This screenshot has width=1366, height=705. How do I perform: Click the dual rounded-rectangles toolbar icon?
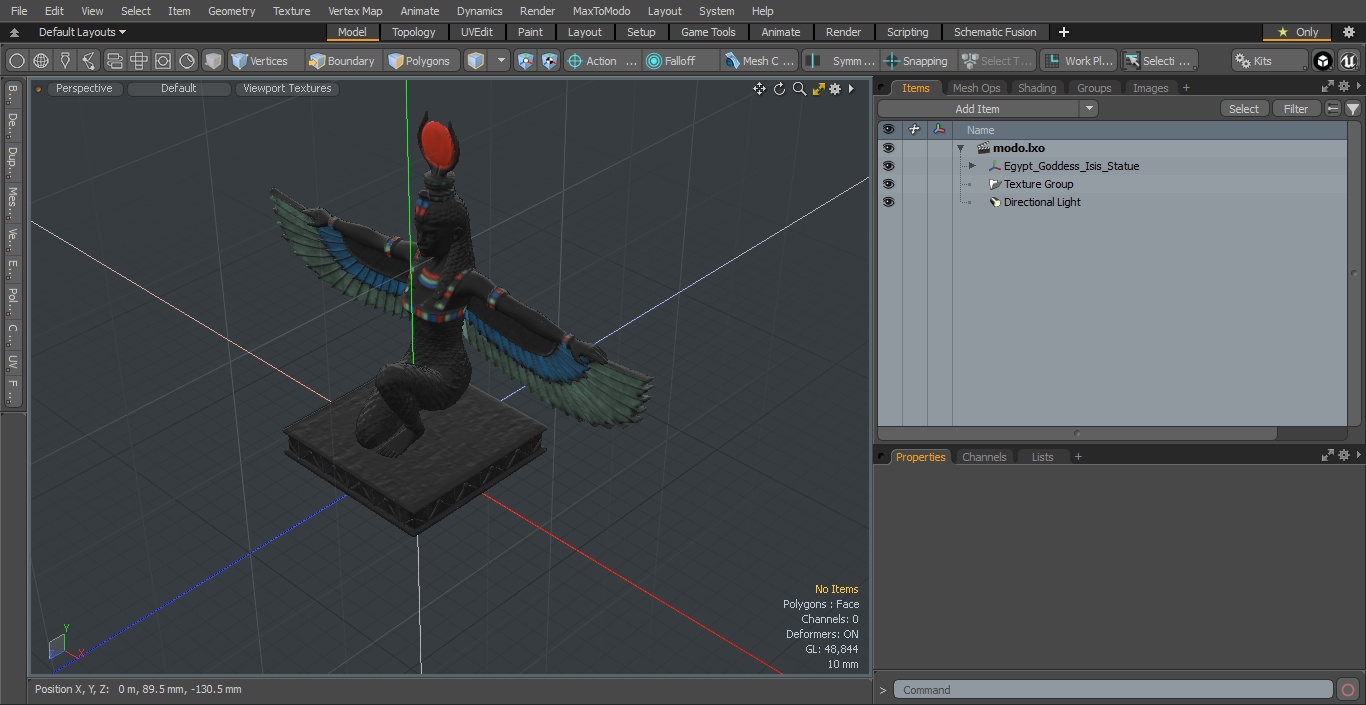click(x=114, y=61)
